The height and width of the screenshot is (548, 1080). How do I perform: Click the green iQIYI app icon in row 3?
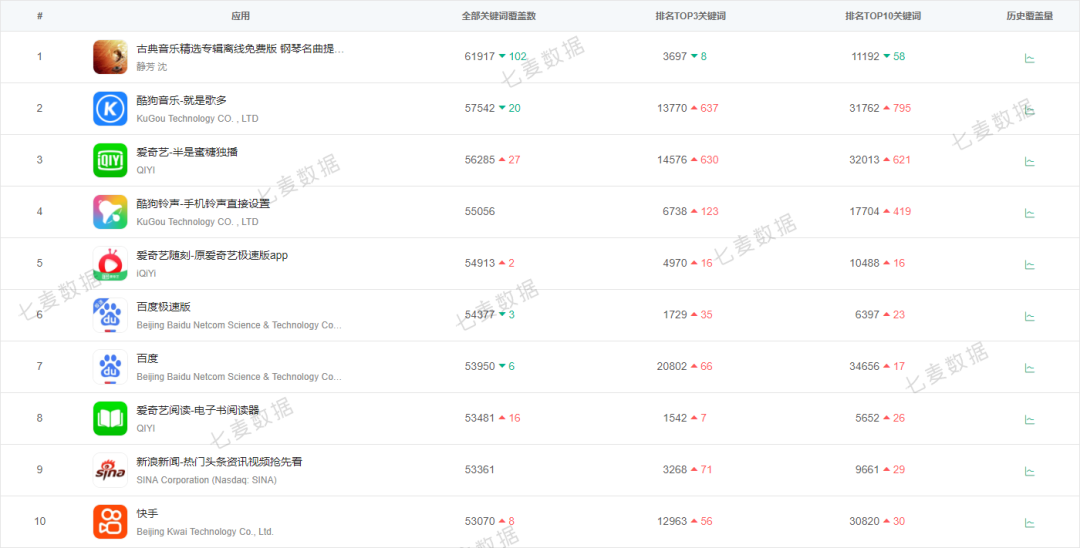pyautogui.click(x=110, y=160)
